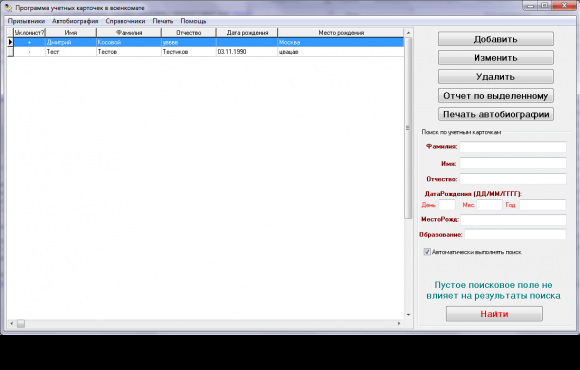Viewport: 580px width, 370px height.
Task: Click the Удалить button
Action: point(496,77)
